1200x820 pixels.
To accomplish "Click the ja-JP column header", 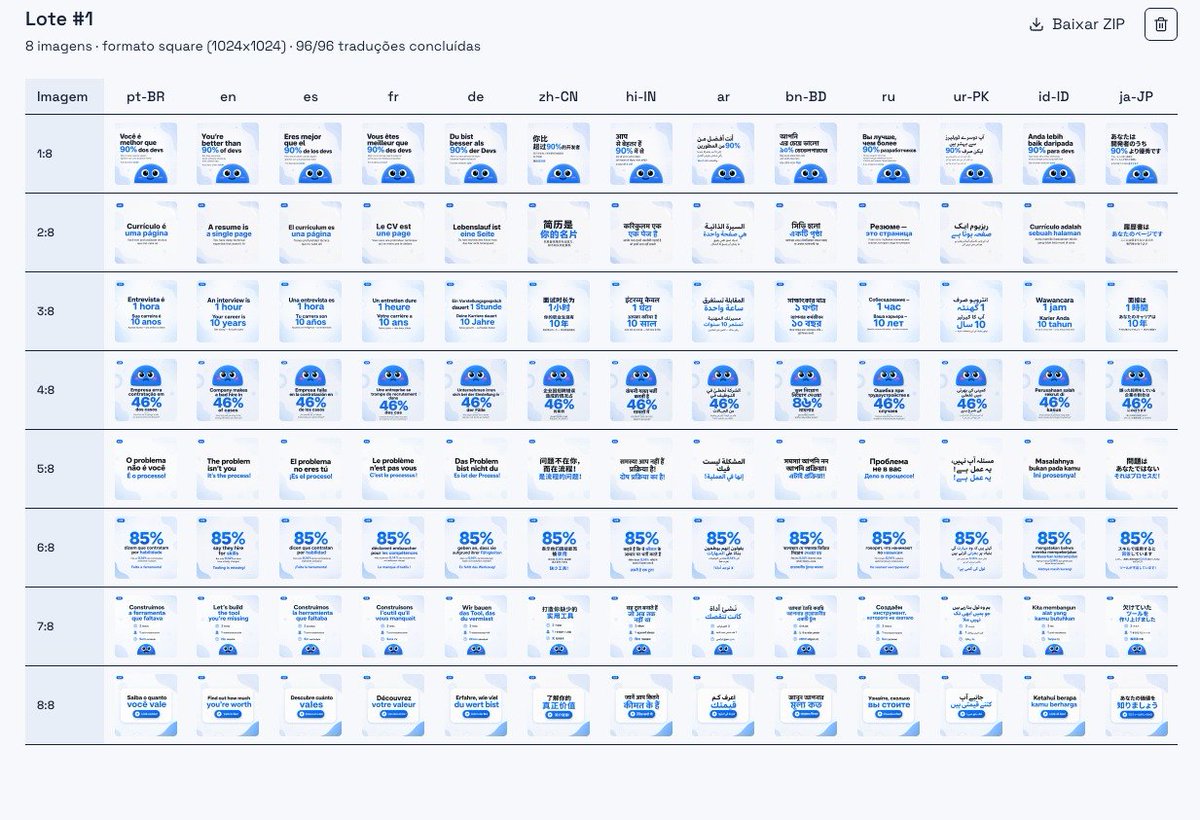I will (x=1137, y=97).
